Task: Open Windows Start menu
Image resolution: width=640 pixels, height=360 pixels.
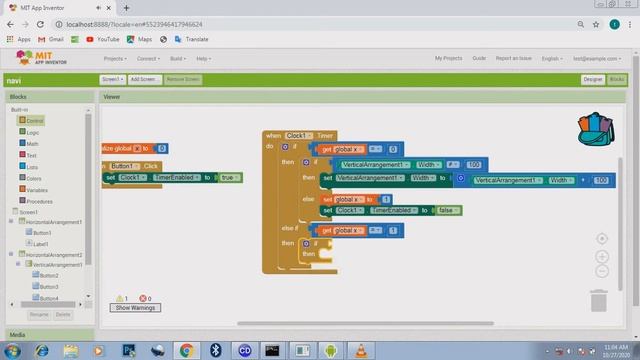Action: (12, 351)
